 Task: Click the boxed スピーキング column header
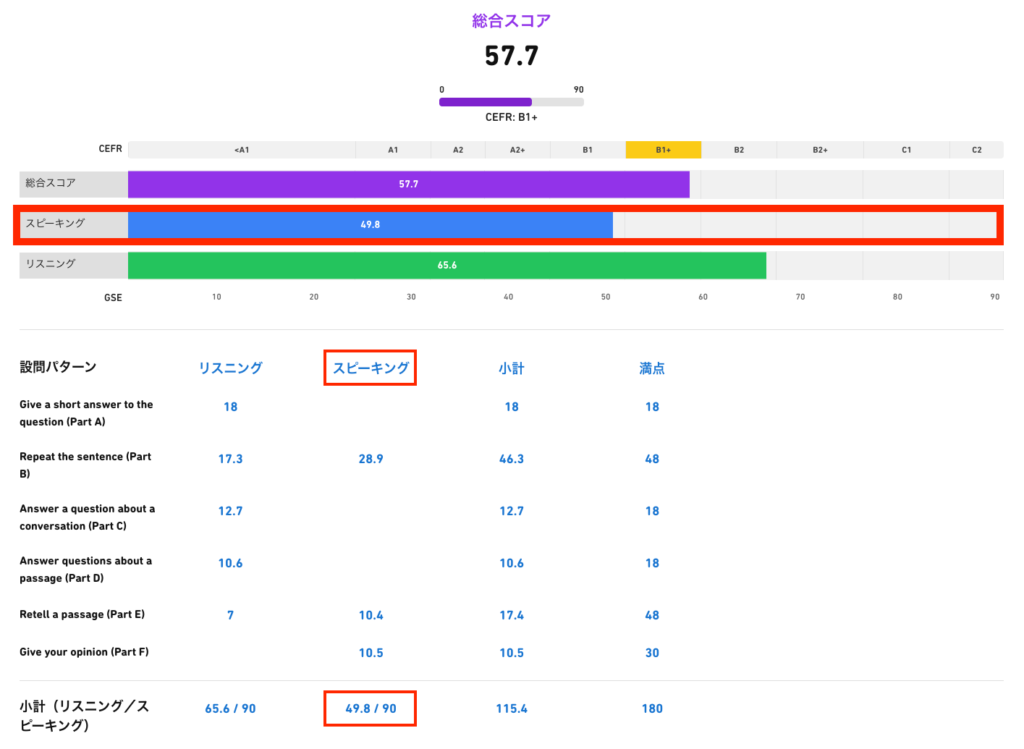(x=370, y=368)
